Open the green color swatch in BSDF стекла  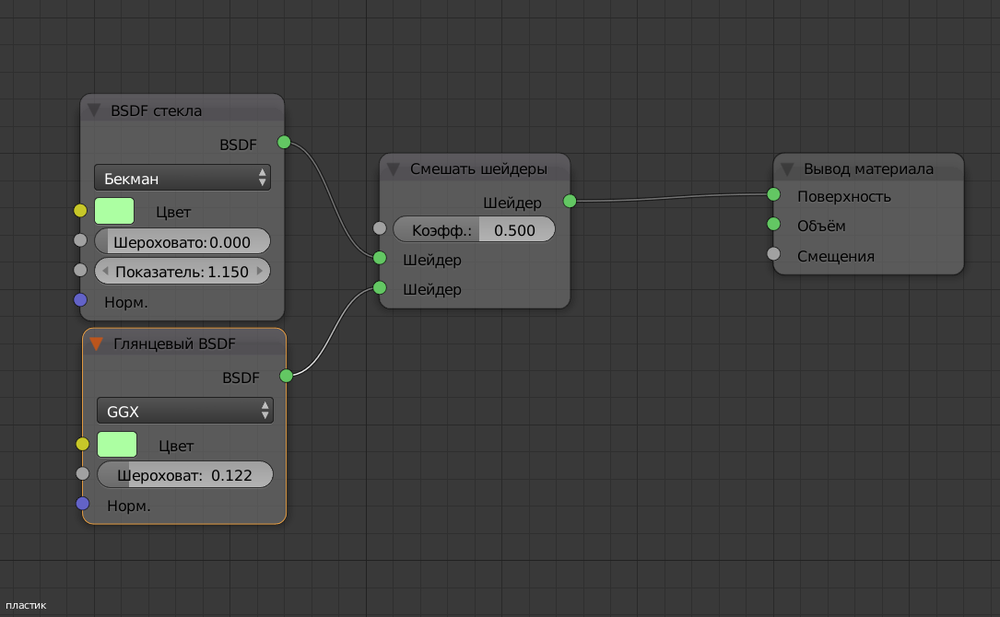pos(114,211)
